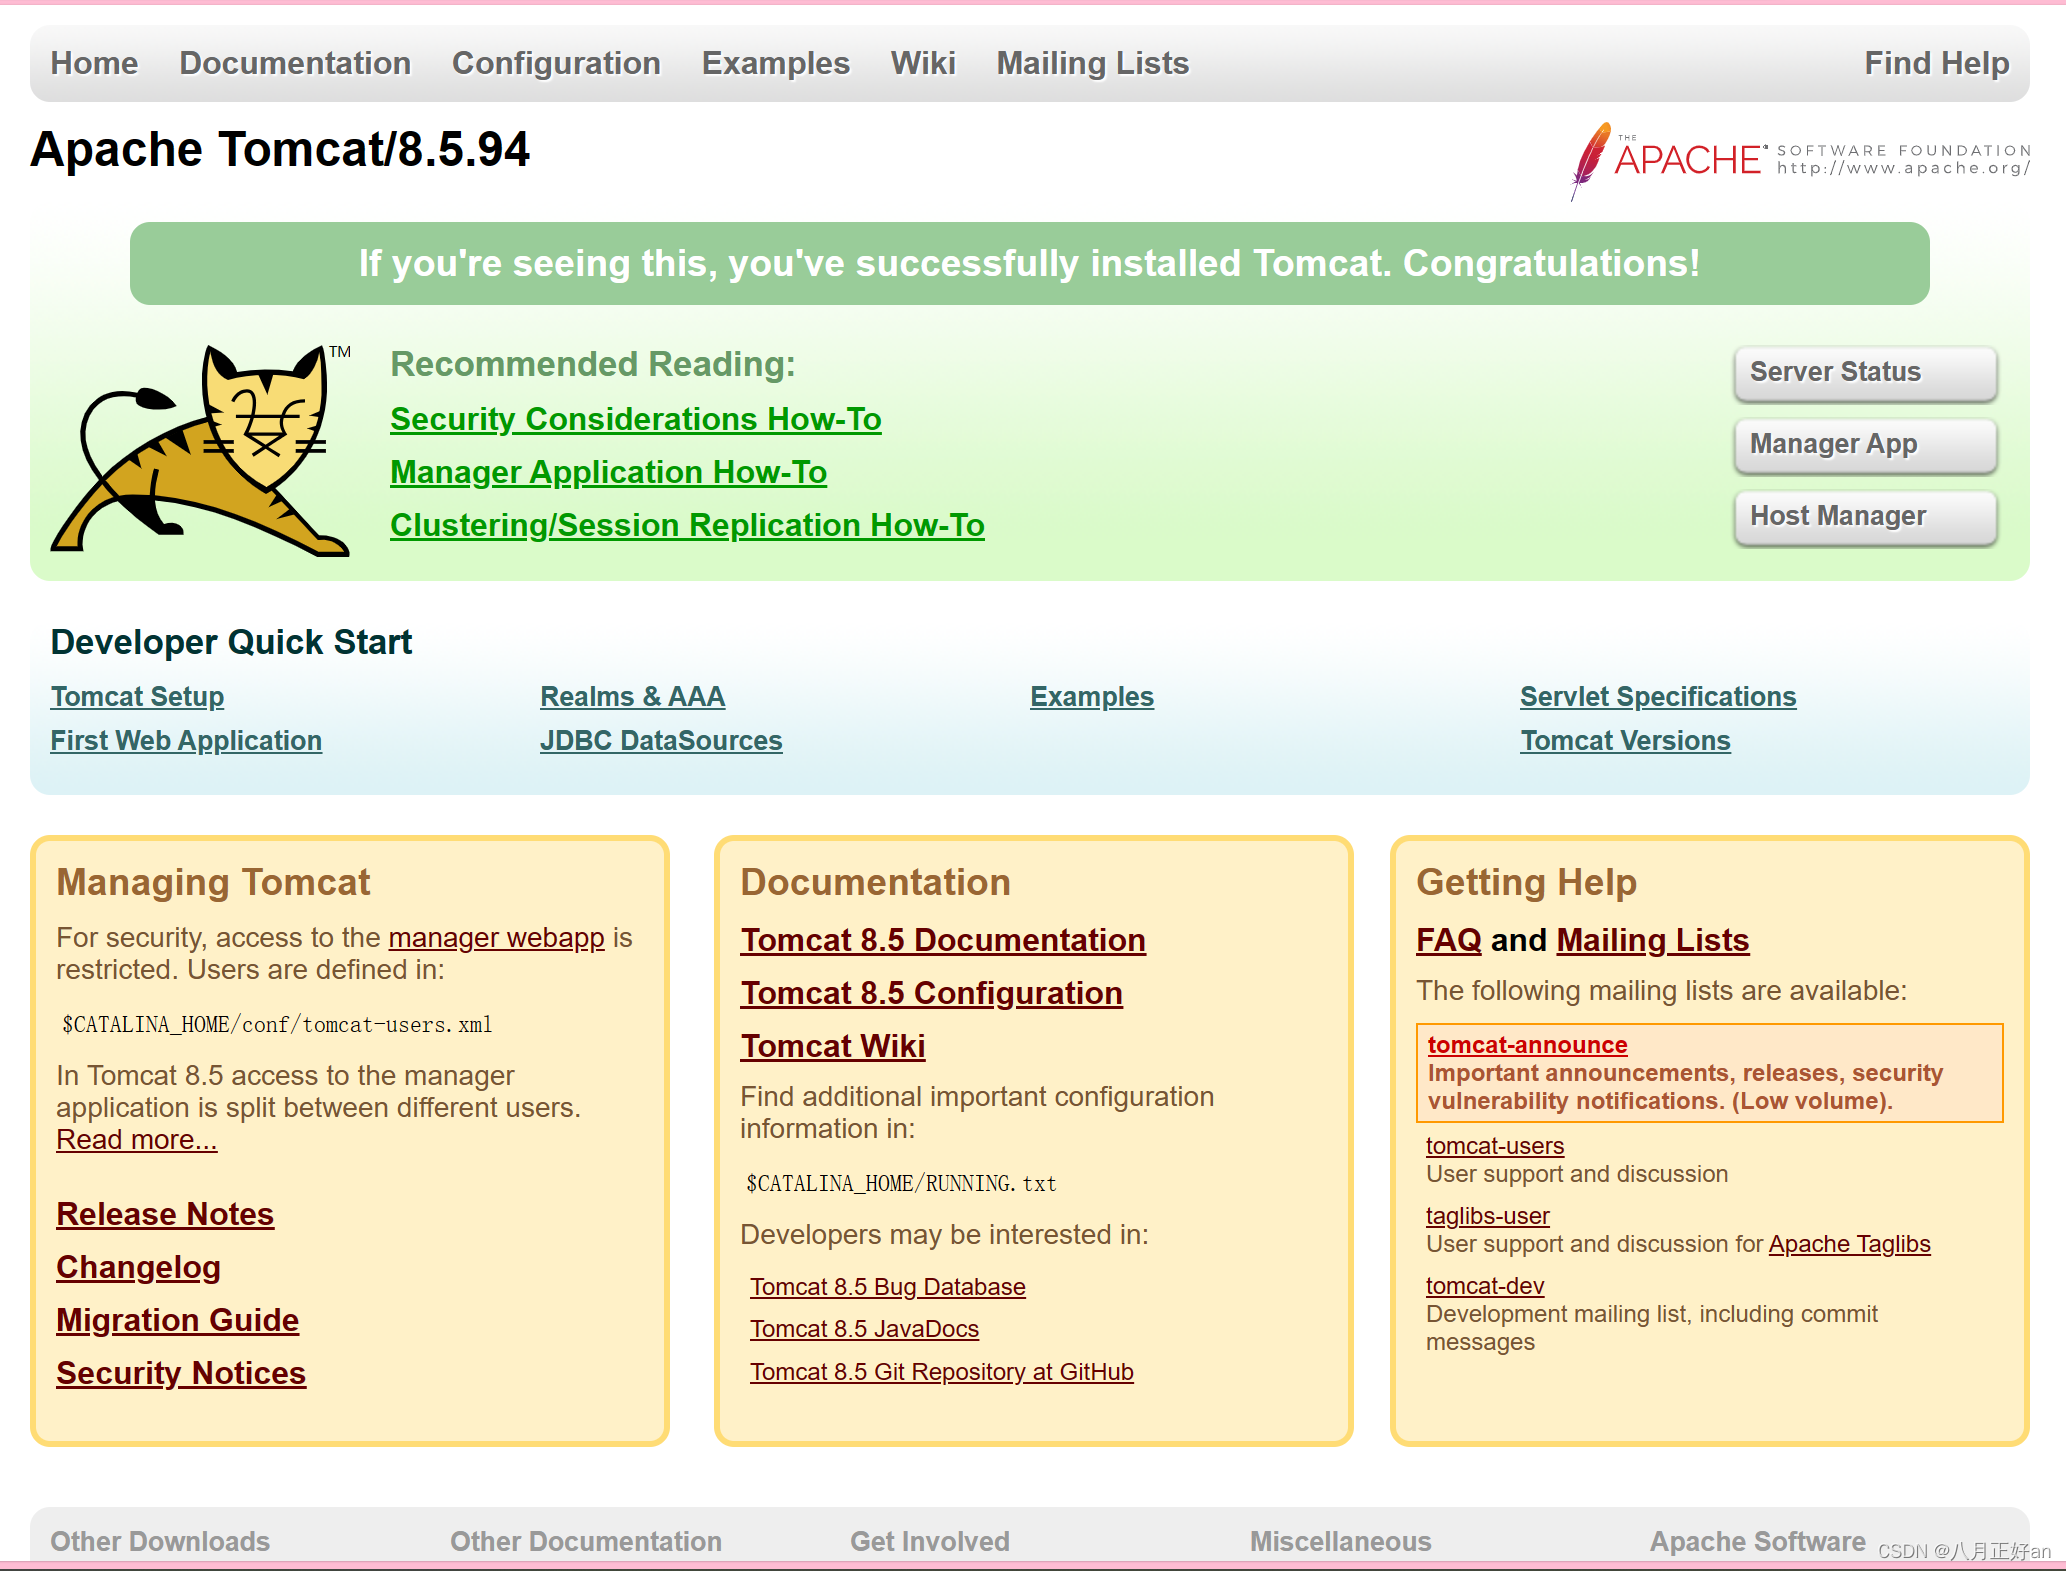This screenshot has height=1571, width=2066.
Task: Click the Read more... link
Action: coord(136,1140)
